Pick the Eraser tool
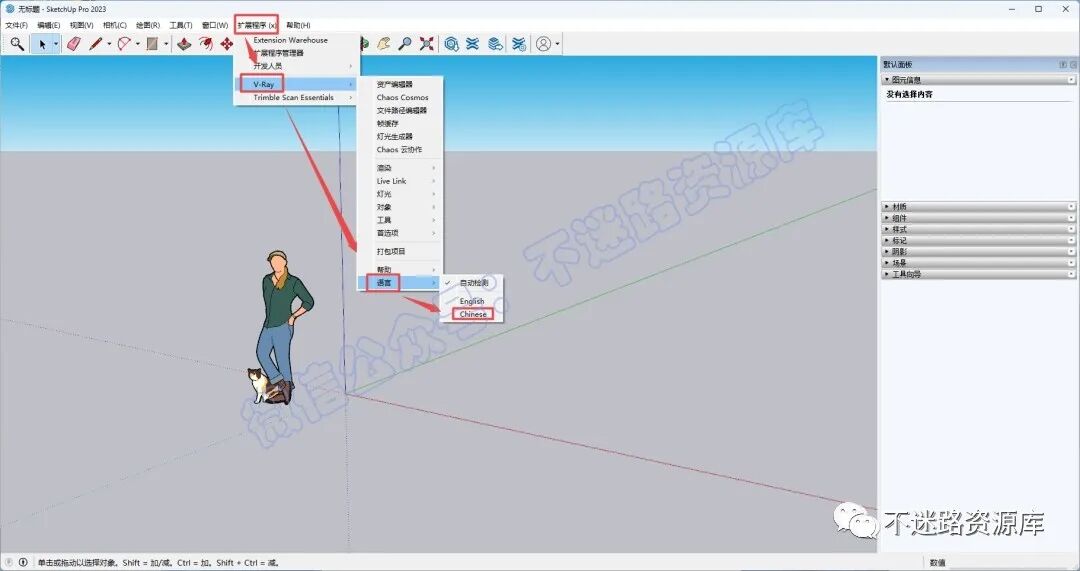 tap(74, 44)
